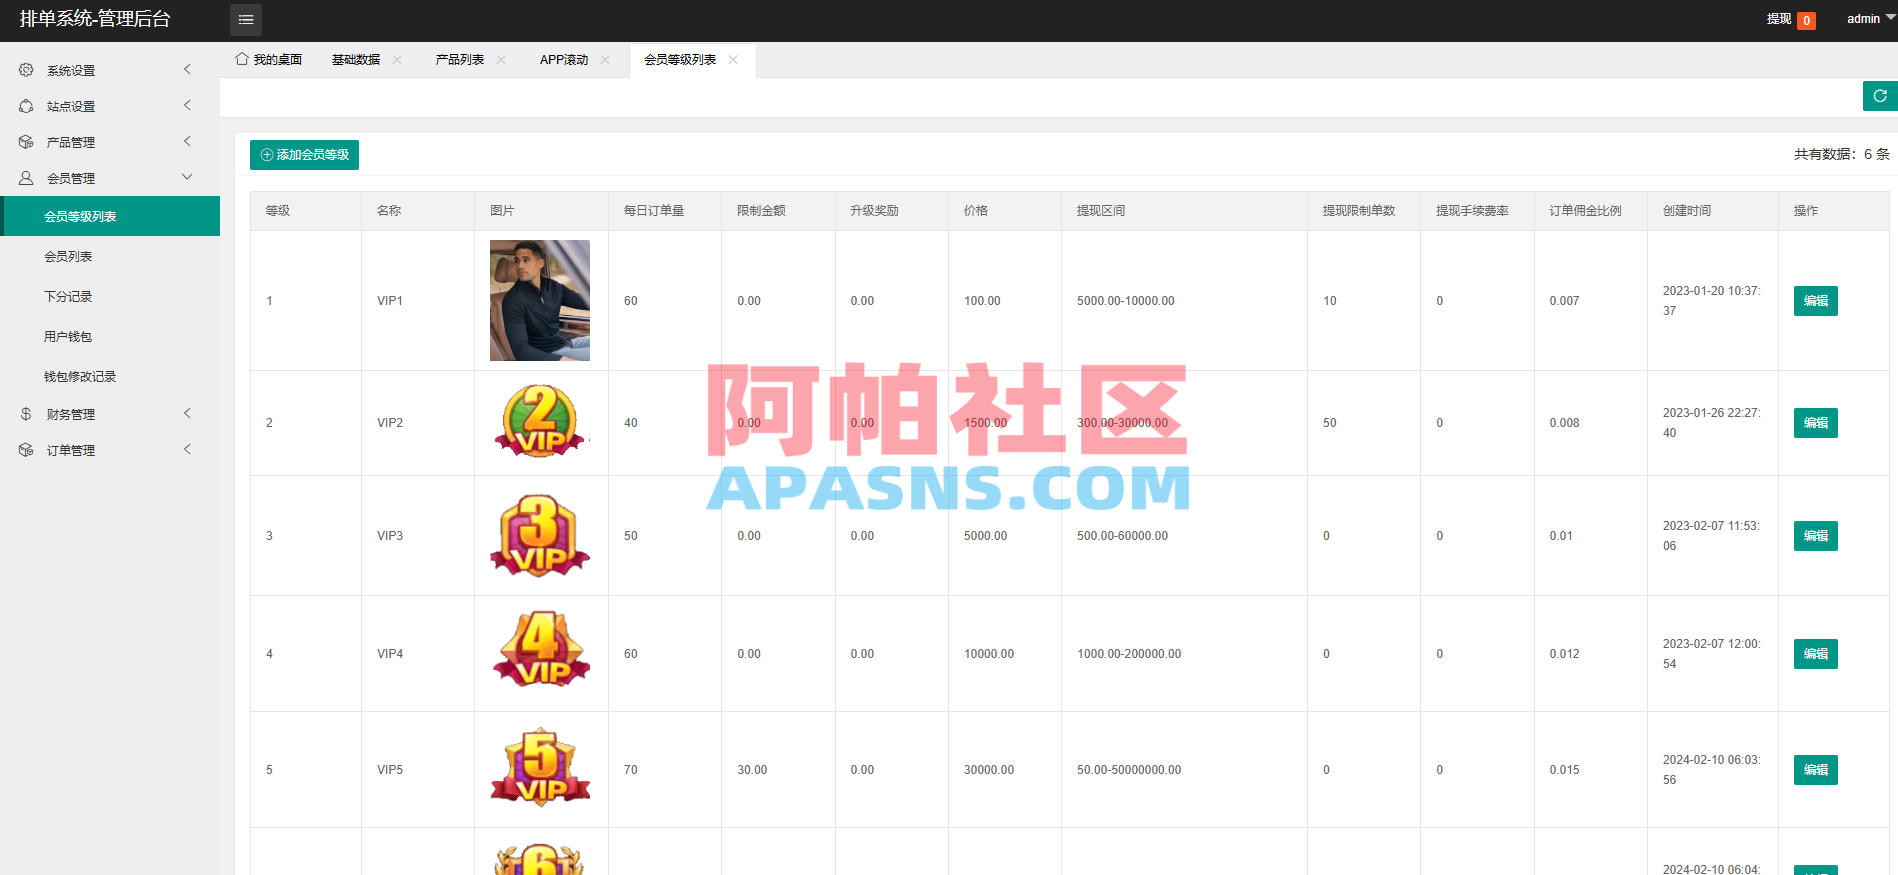1898x875 pixels.
Task: Open the VIP5 badge image
Action: pos(540,767)
